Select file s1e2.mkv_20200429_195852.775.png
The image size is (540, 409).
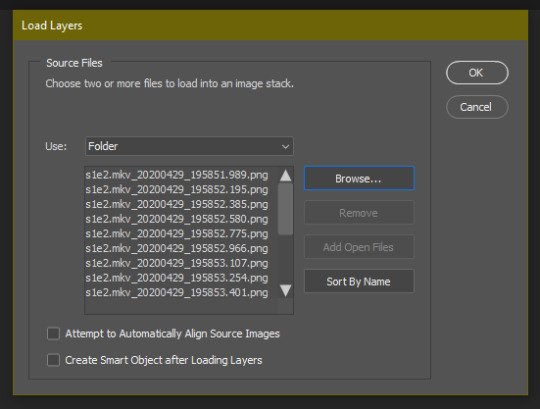click(x=177, y=234)
